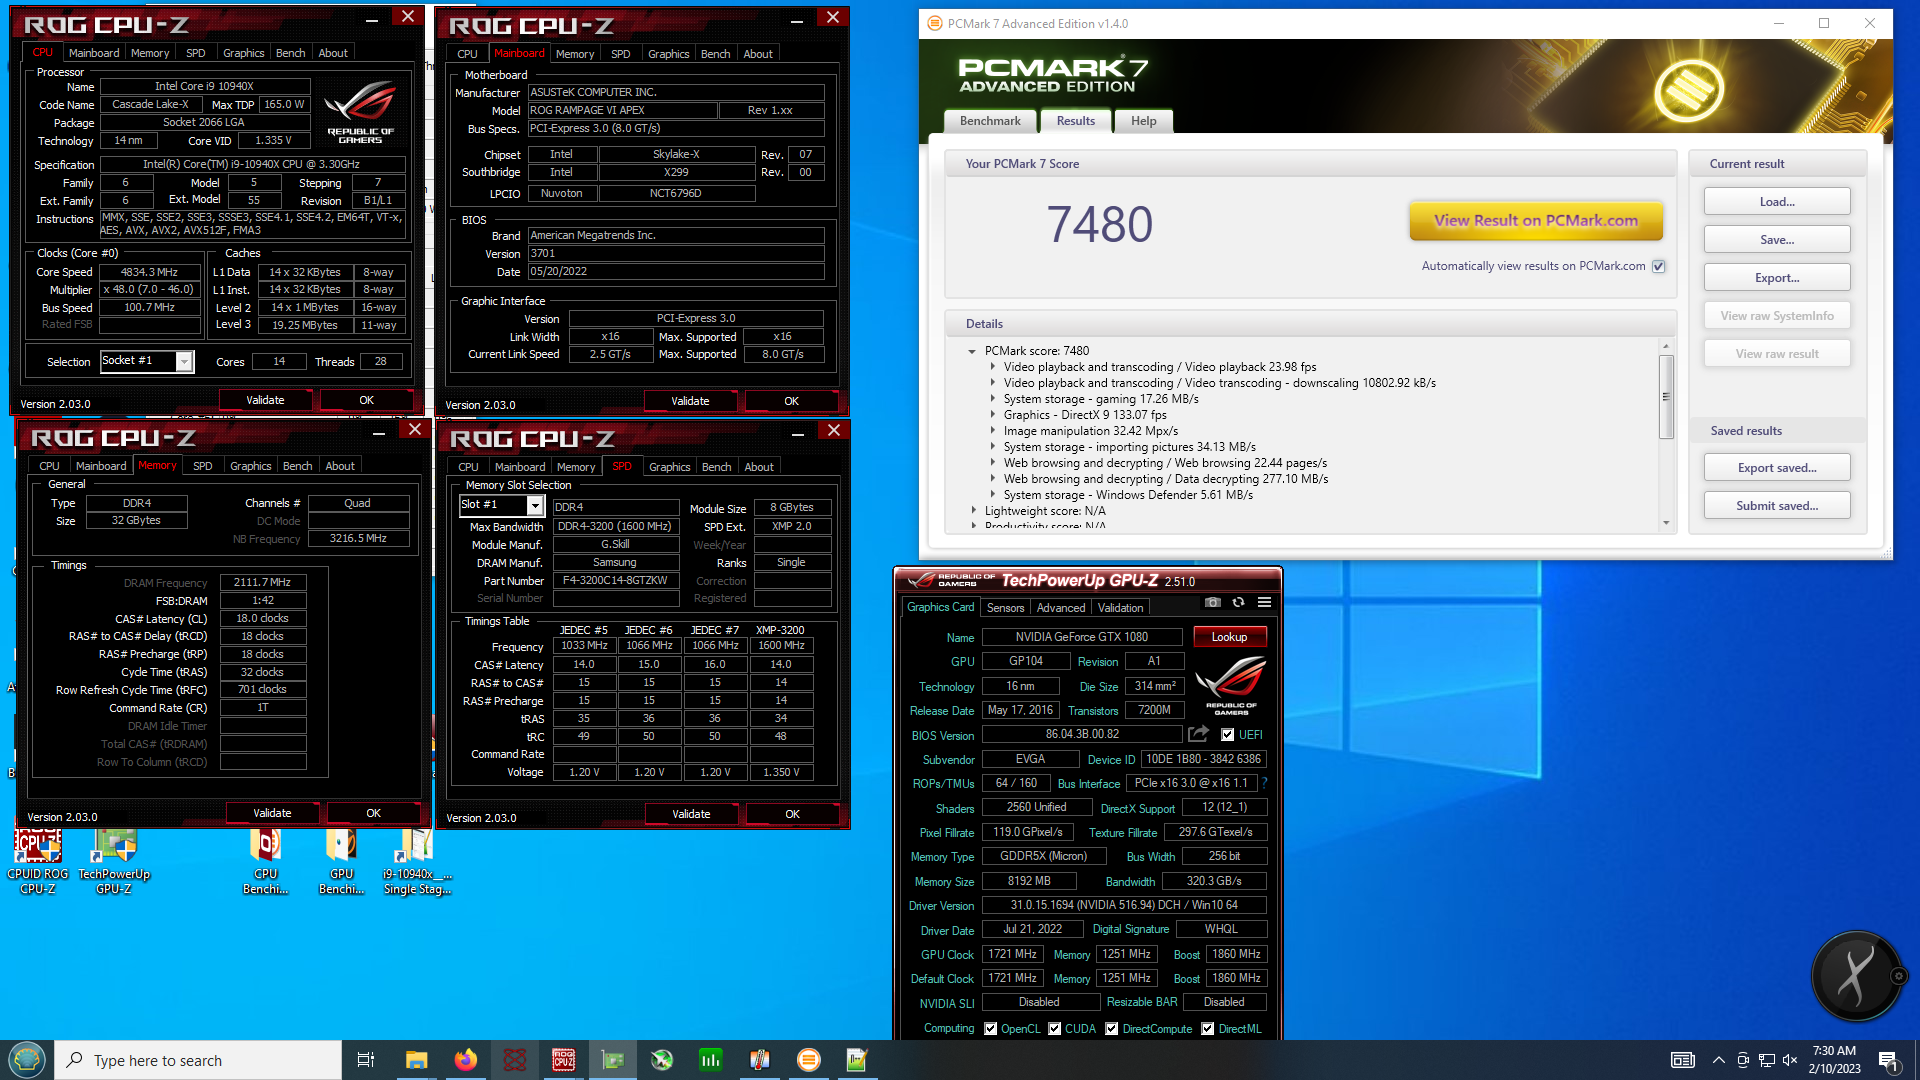Open the PCMark Help tab
Viewport: 1920px width, 1080px height.
pos(1143,121)
